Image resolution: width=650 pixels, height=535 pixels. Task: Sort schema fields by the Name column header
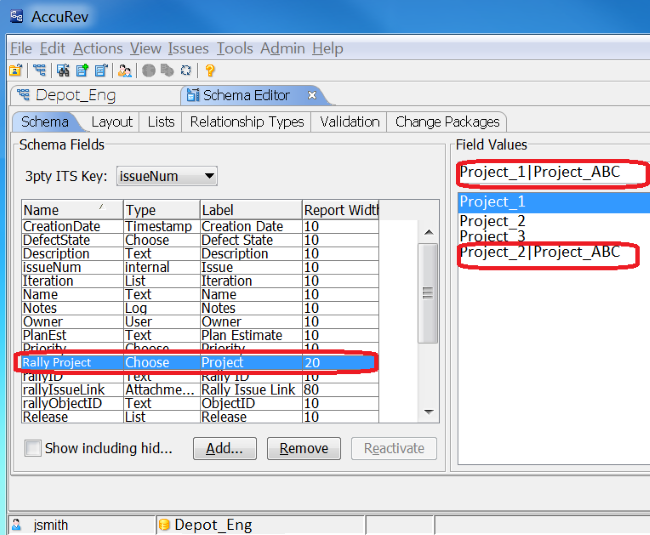point(70,210)
